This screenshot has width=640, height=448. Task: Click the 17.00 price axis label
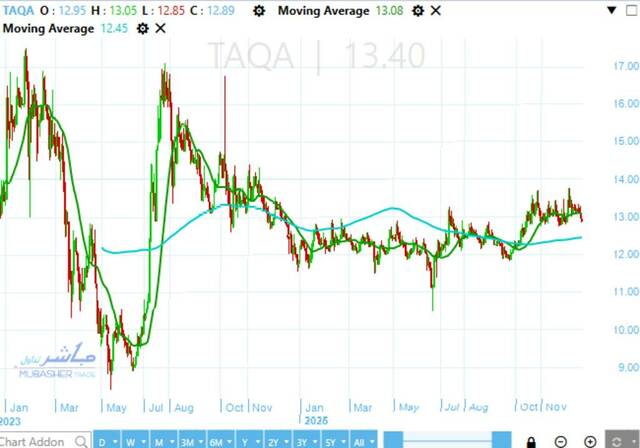627,66
